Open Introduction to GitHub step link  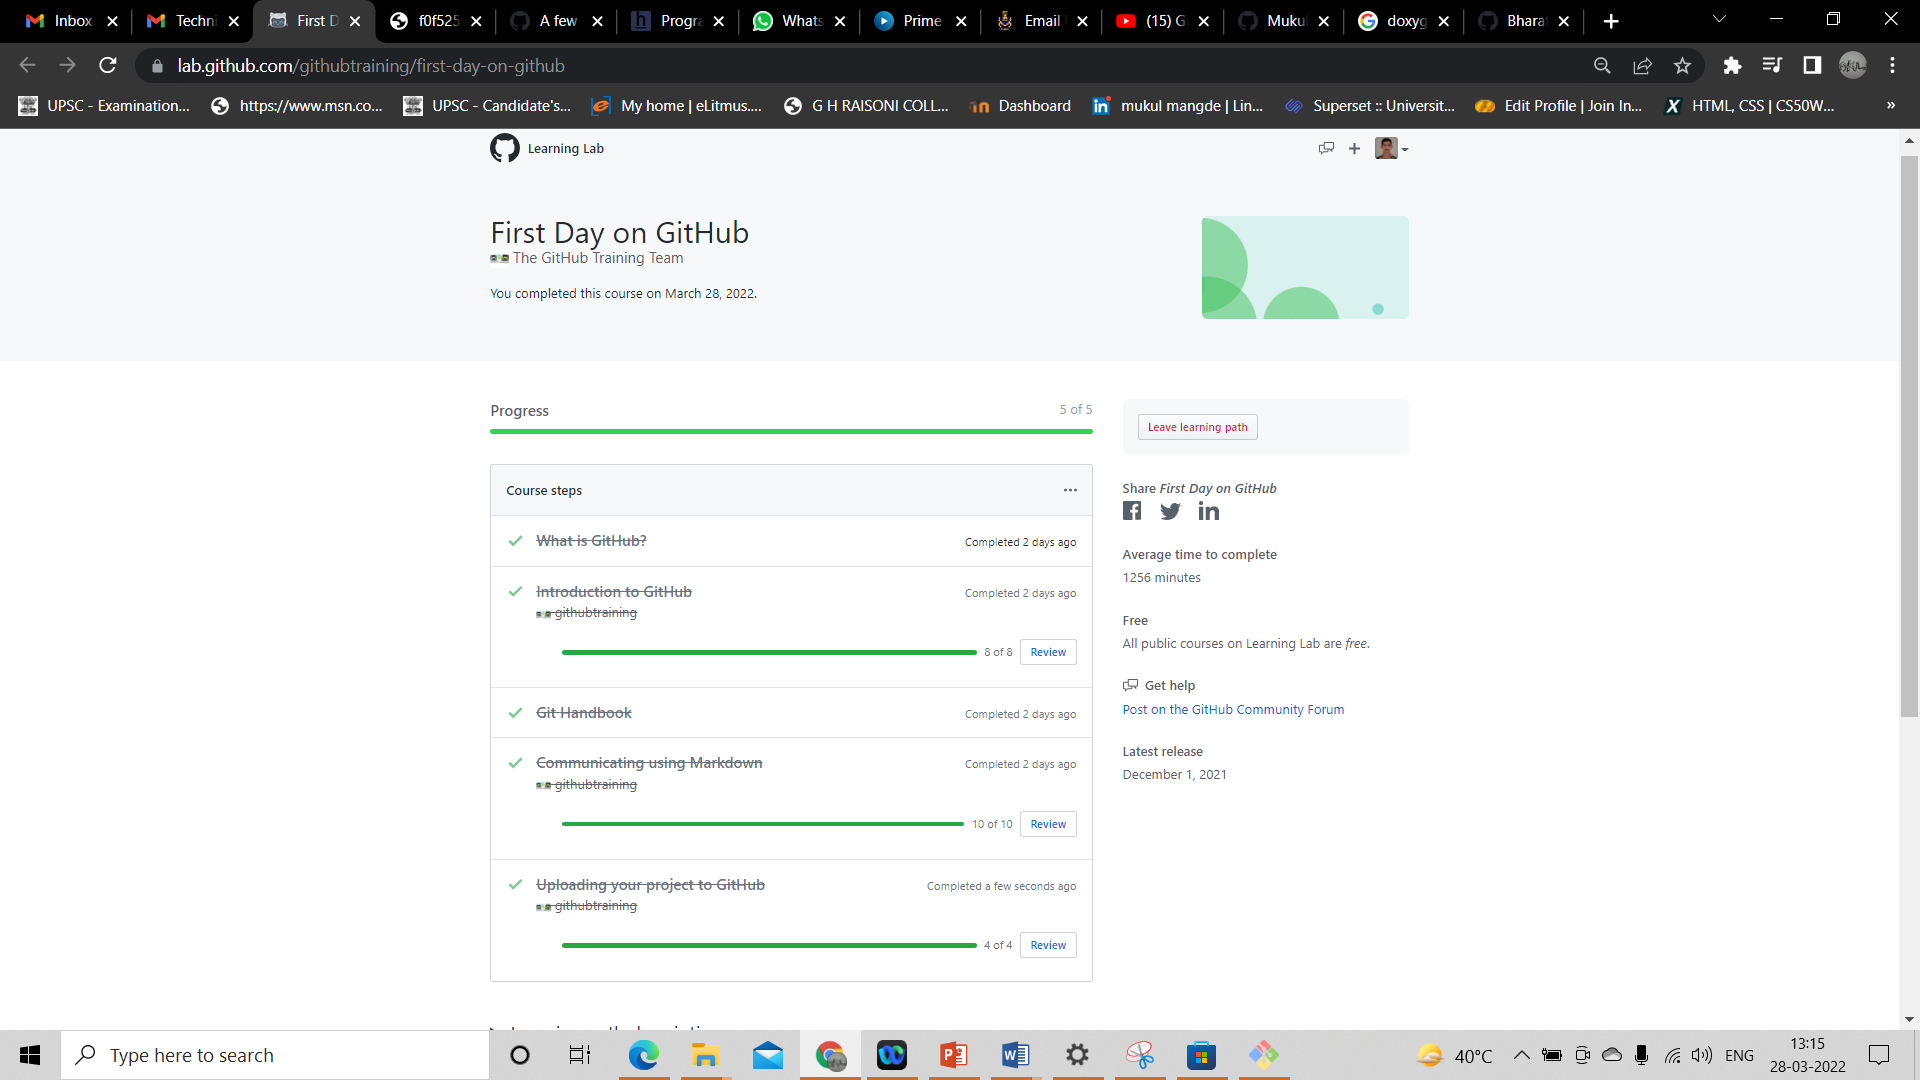pyautogui.click(x=614, y=592)
